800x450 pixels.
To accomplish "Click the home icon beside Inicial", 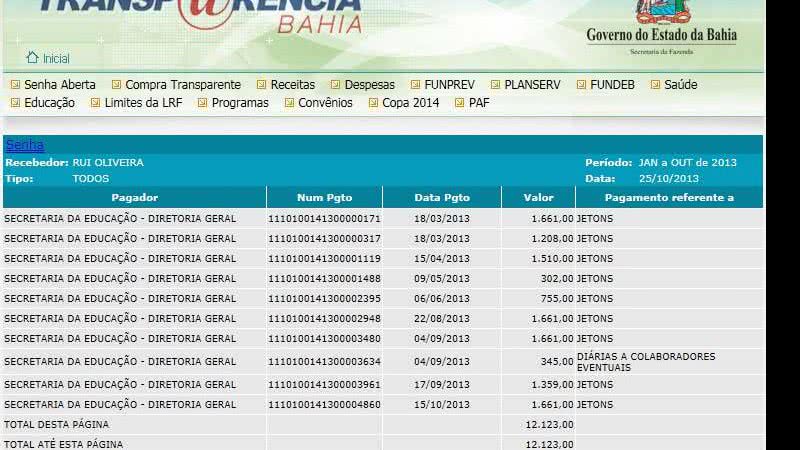I will point(32,57).
